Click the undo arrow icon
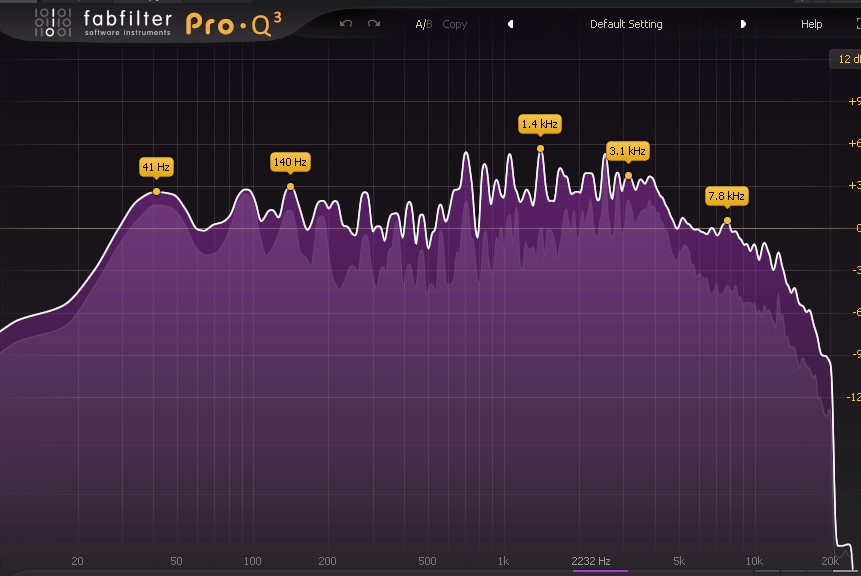The height and width of the screenshot is (576, 861). (346, 24)
